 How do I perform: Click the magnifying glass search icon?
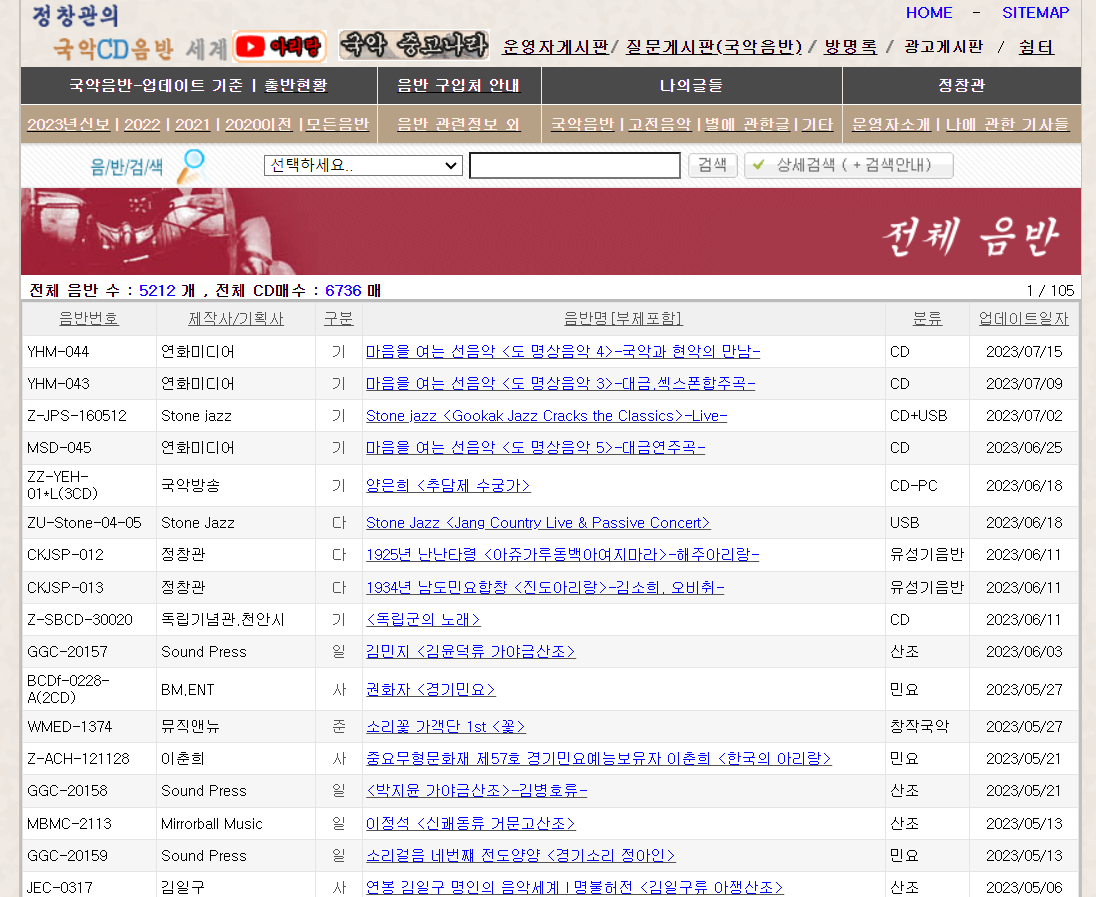(x=190, y=166)
